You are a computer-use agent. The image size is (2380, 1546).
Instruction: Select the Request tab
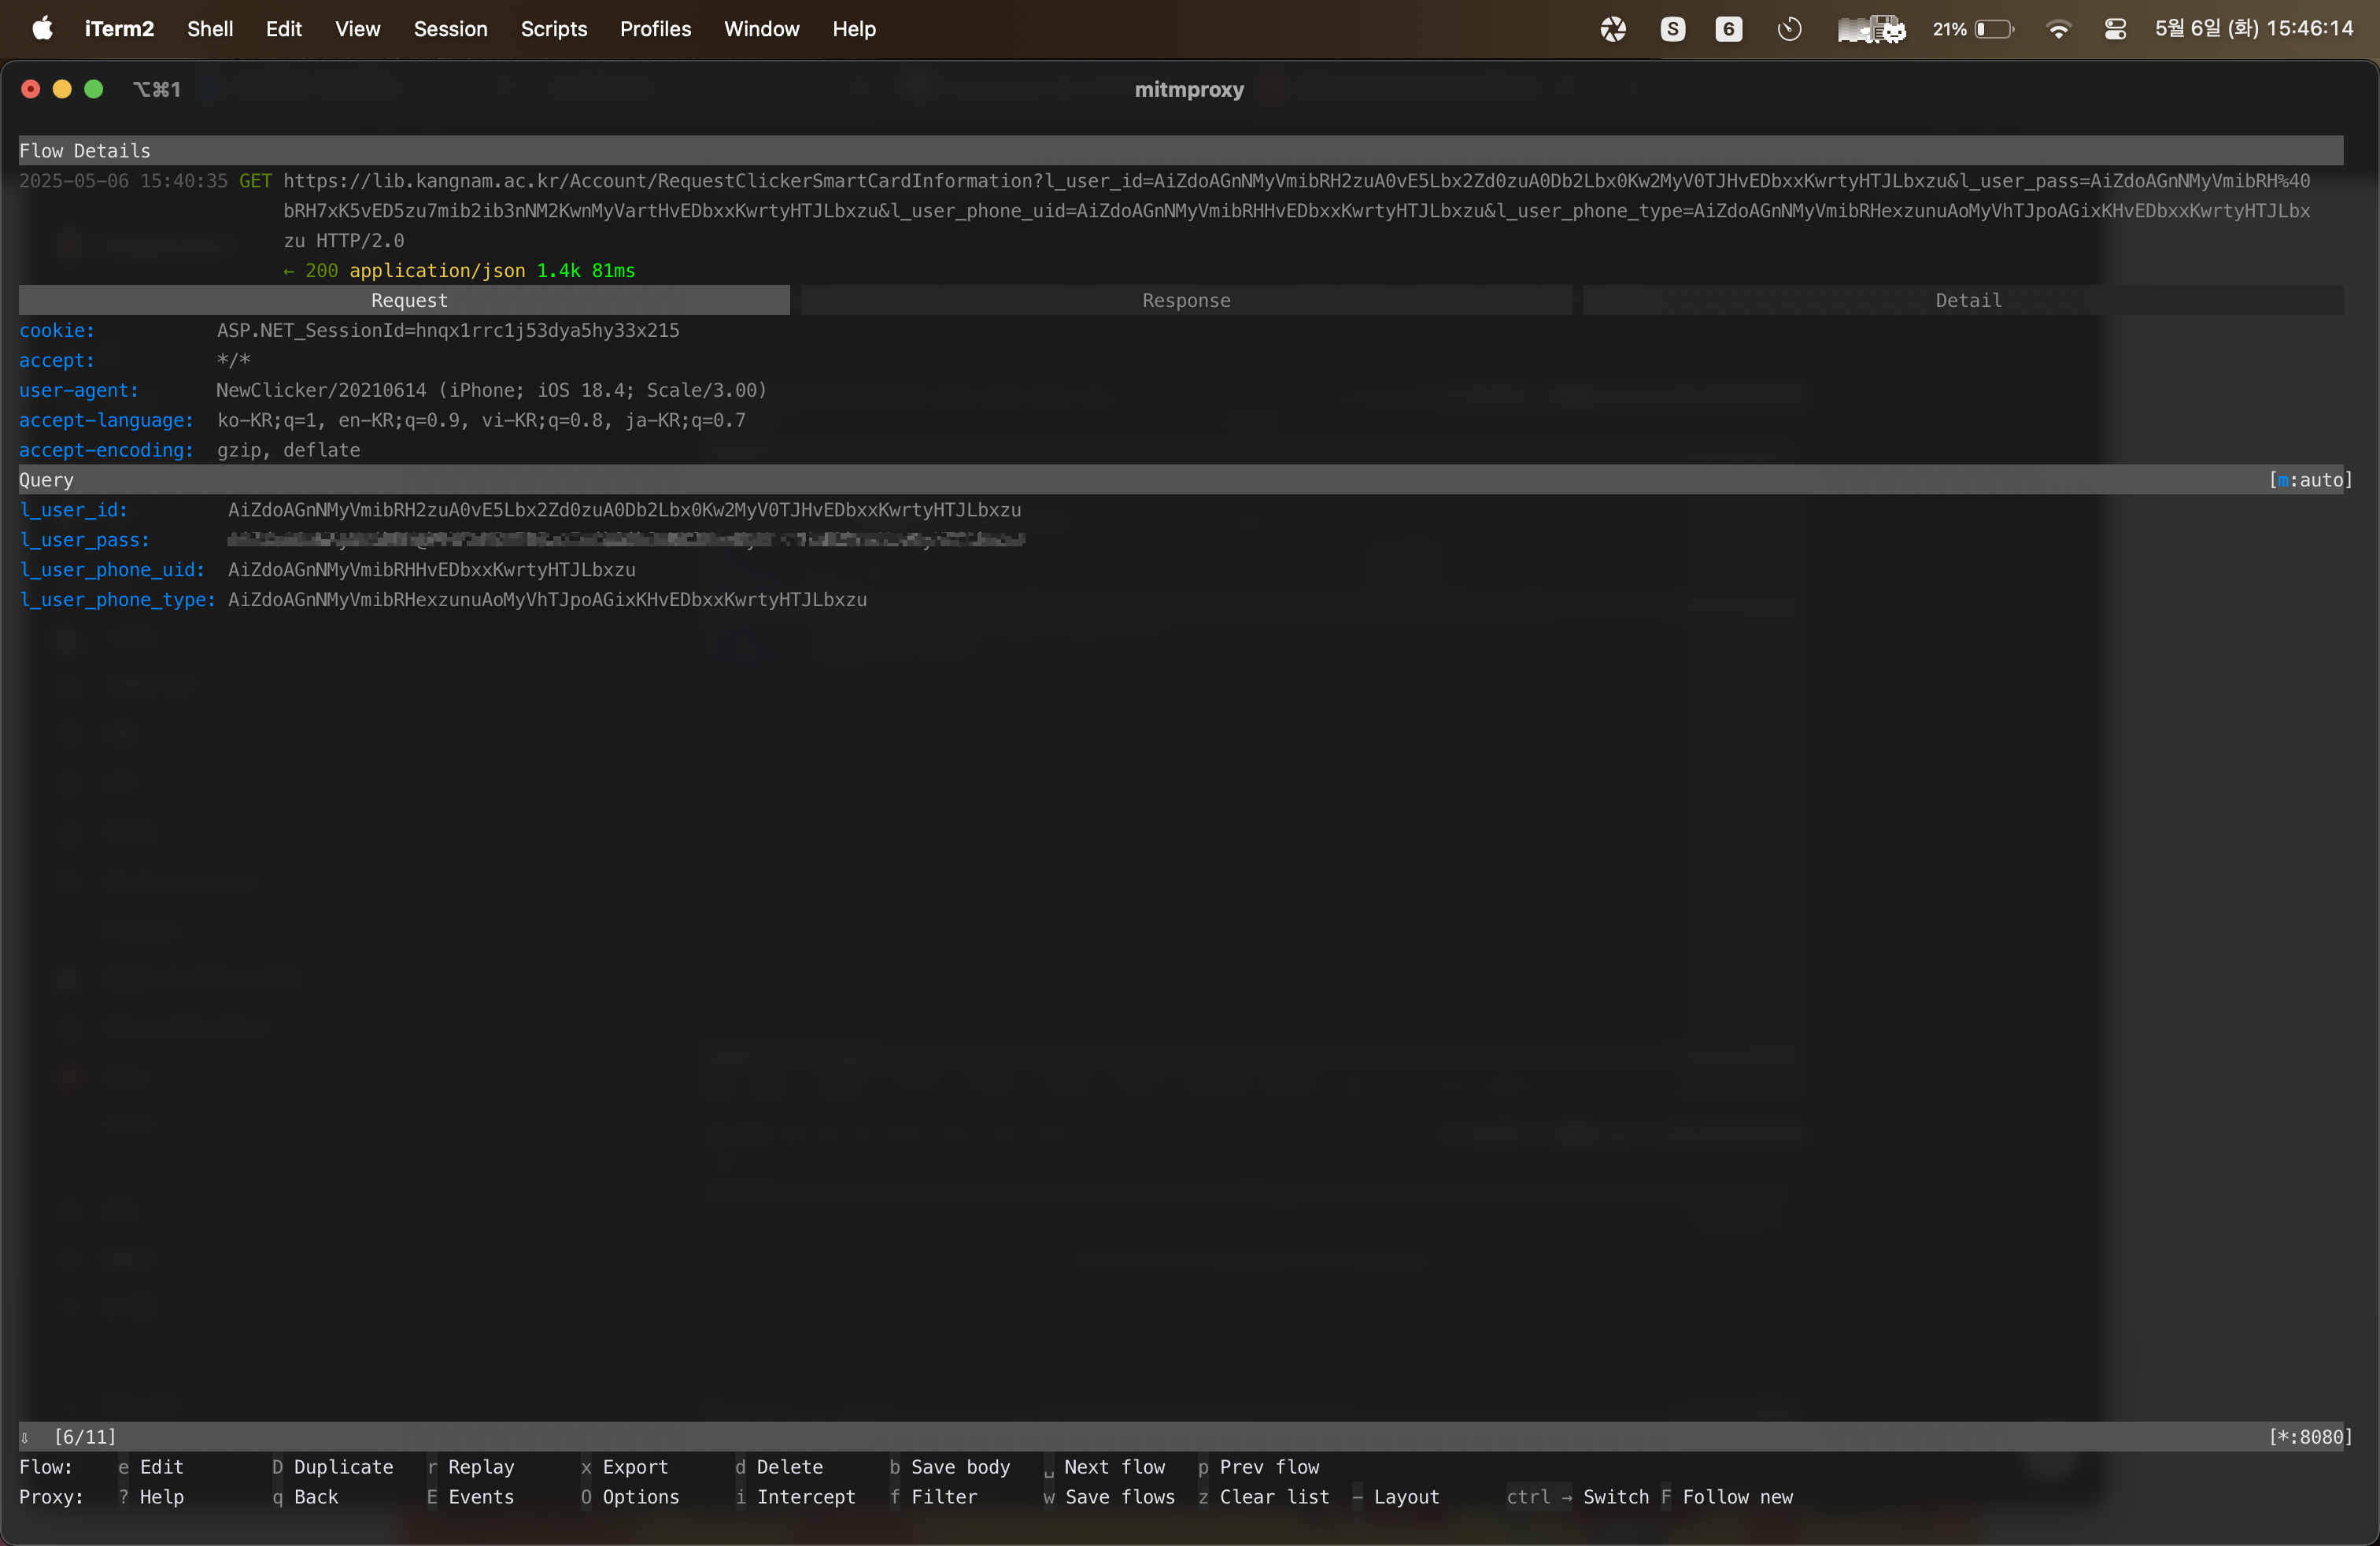409,300
